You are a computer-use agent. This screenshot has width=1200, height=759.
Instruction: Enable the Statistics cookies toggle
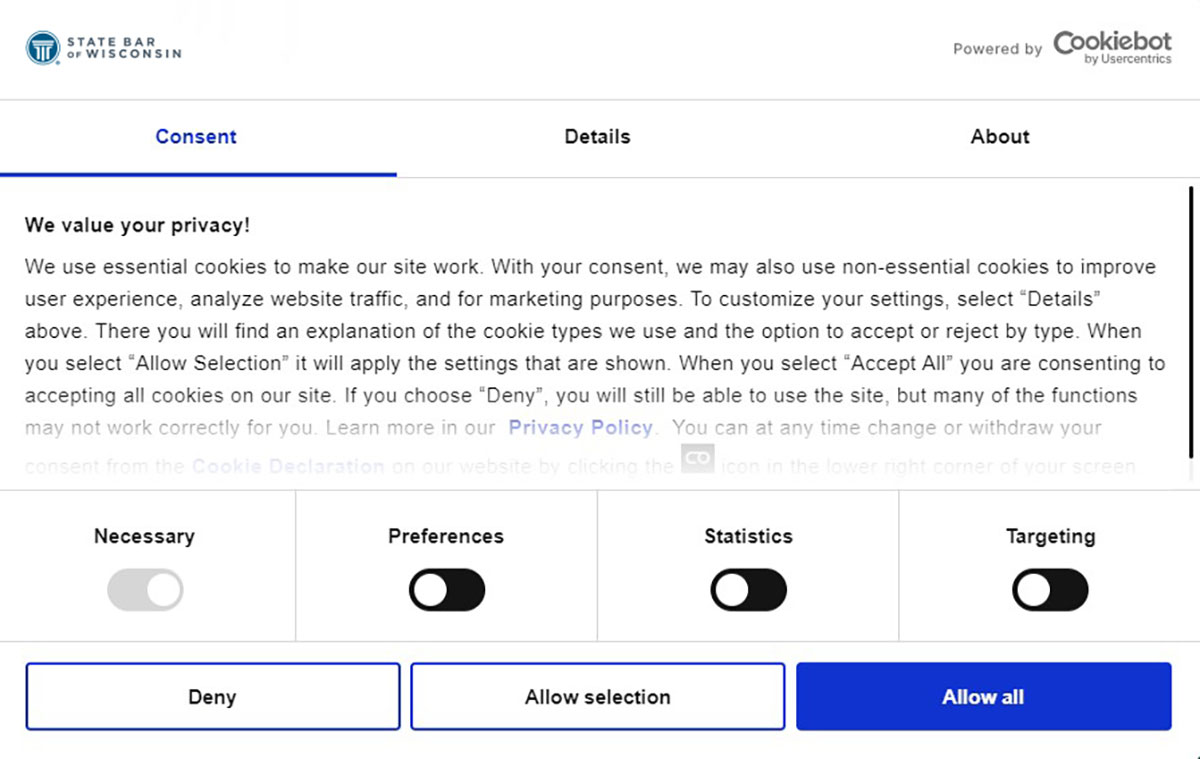[x=748, y=590]
